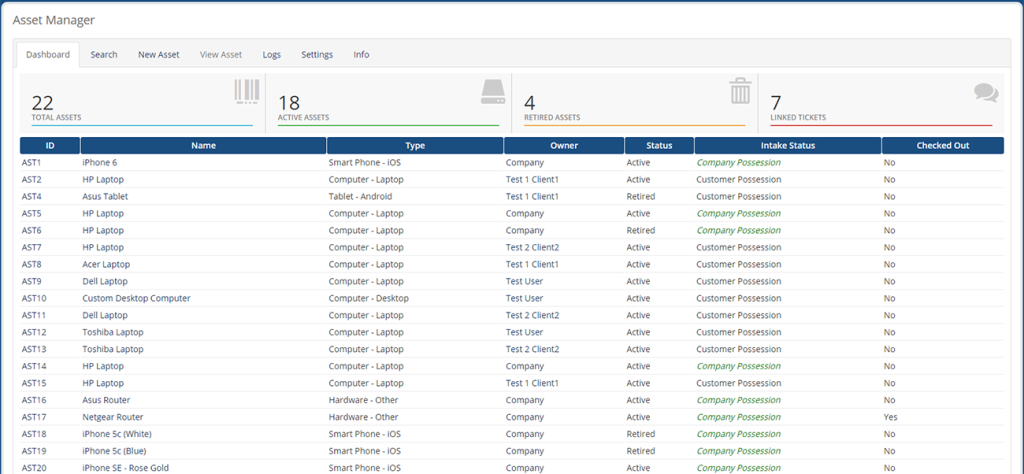Sort by the Name column header
The width and height of the screenshot is (1024, 474).
[x=203, y=146]
